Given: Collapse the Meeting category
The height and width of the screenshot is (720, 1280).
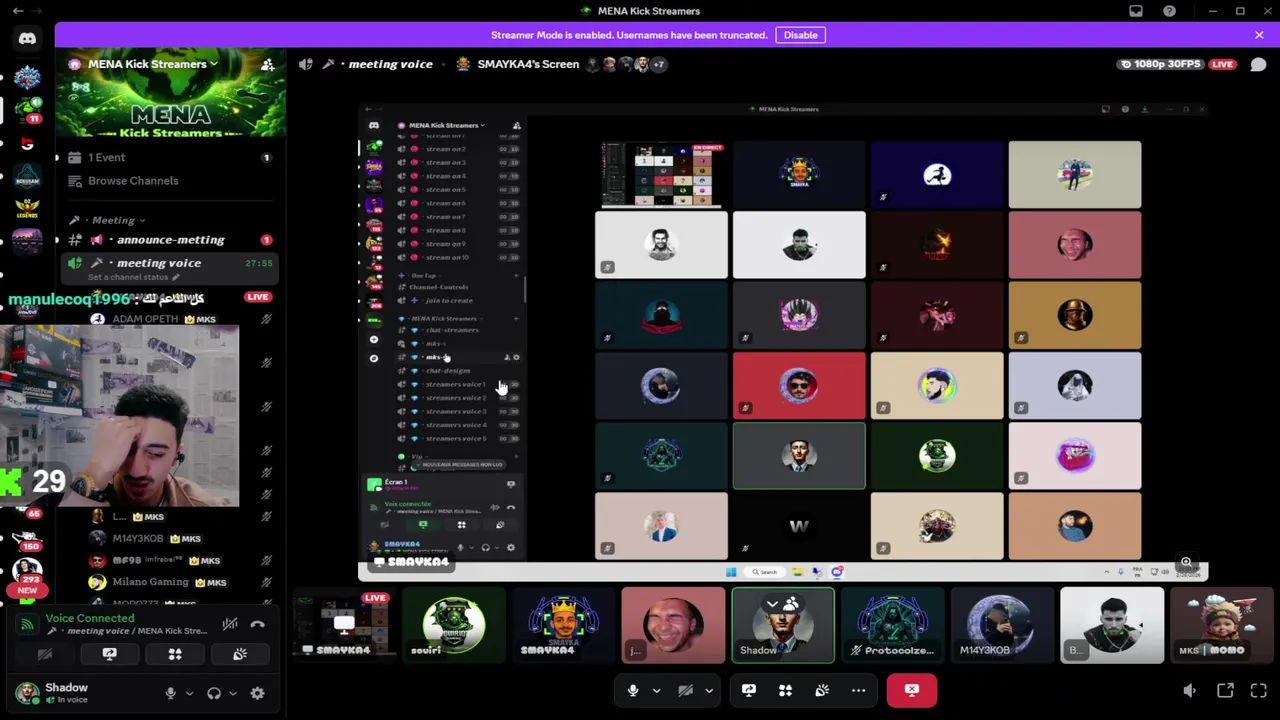Looking at the screenshot, I should 113,220.
